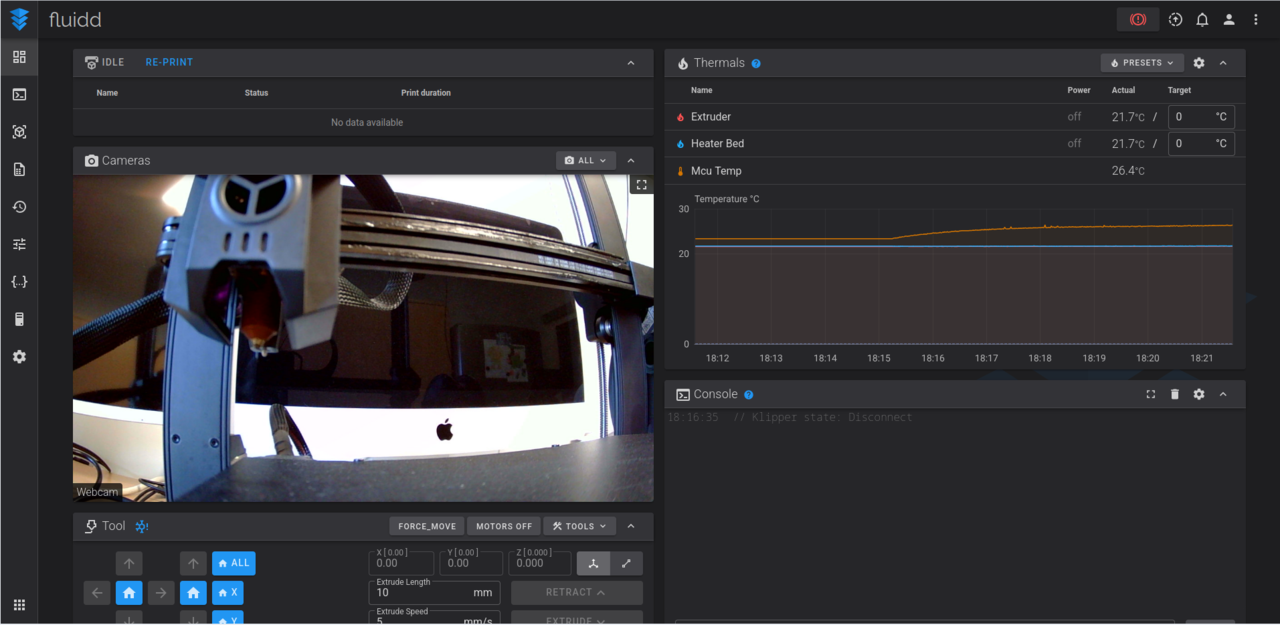This screenshot has width=1280, height=625.
Task: Move toolhead left with arrow
Action: click(x=97, y=593)
